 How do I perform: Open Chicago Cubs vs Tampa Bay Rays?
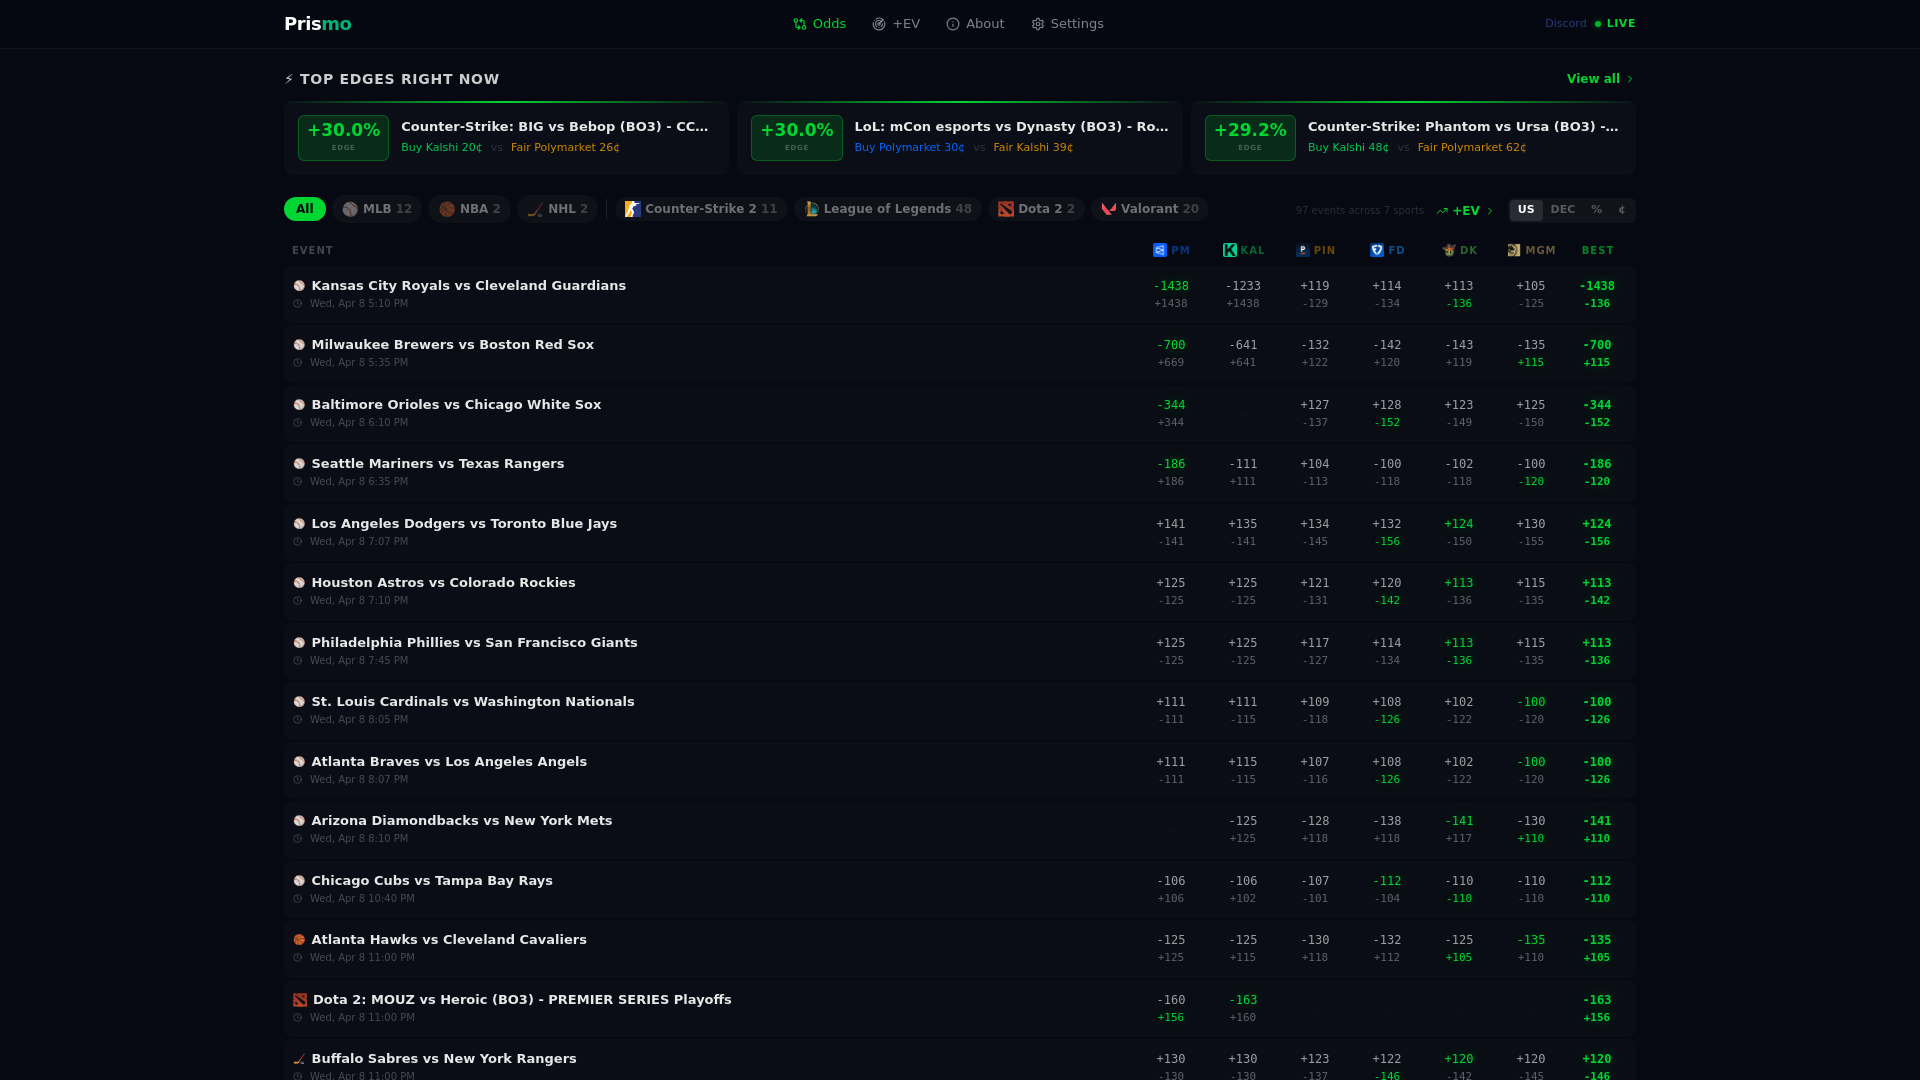pos(960,889)
